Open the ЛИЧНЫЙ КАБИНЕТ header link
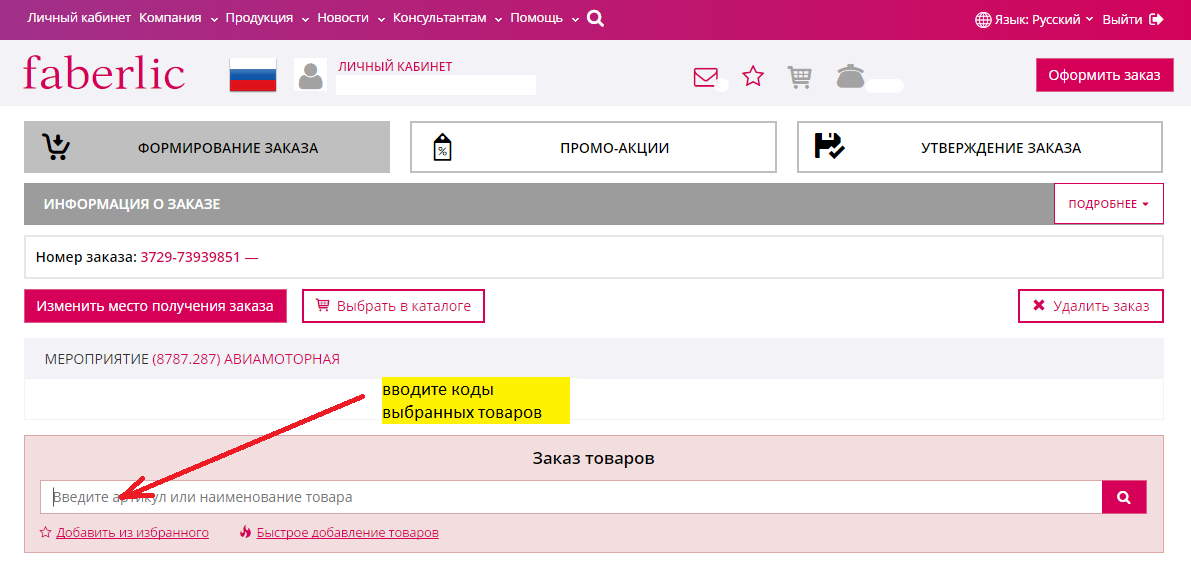 [395, 67]
